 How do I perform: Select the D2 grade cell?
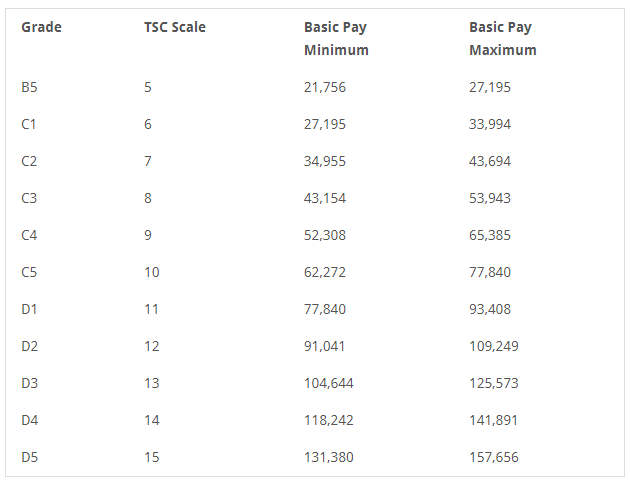(x=29, y=346)
